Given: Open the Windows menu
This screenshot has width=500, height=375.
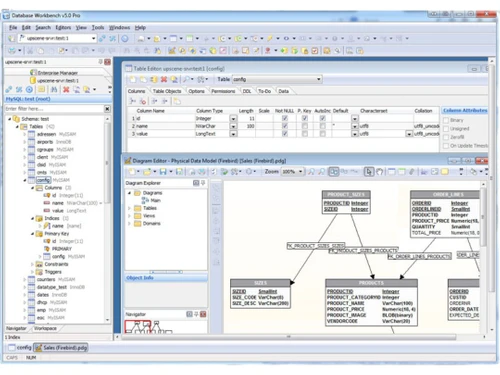Looking at the screenshot, I should click(119, 28).
